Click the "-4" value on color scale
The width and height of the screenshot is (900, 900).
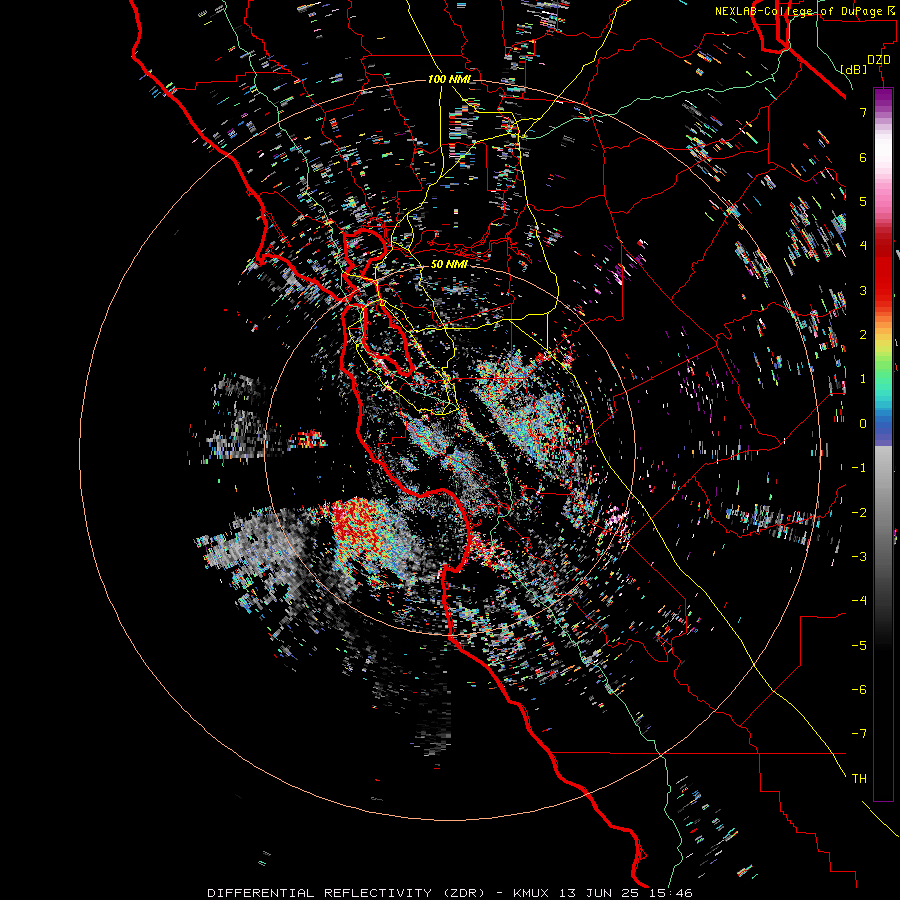point(859,601)
